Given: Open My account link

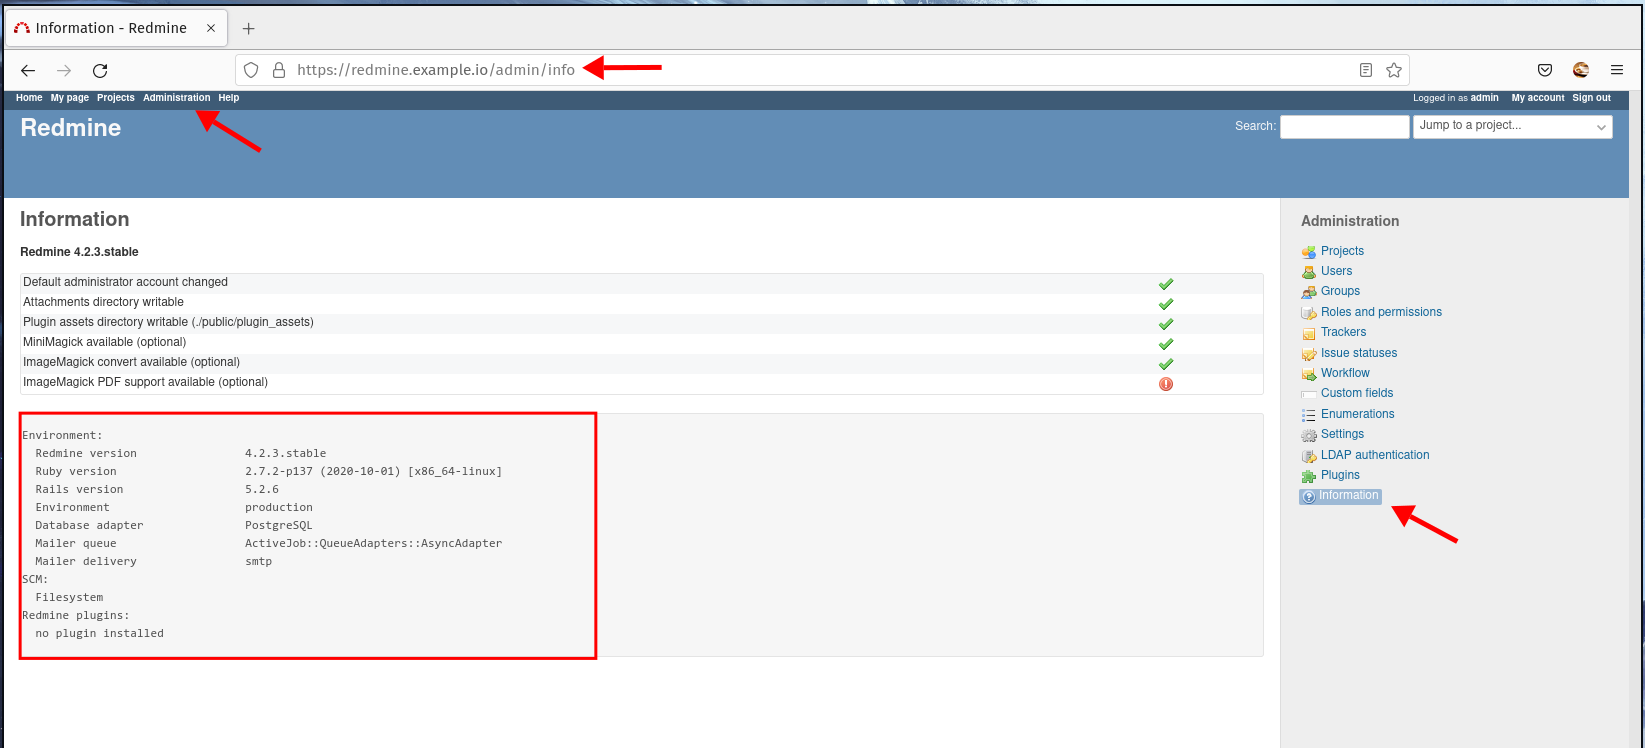Looking at the screenshot, I should pos(1538,98).
